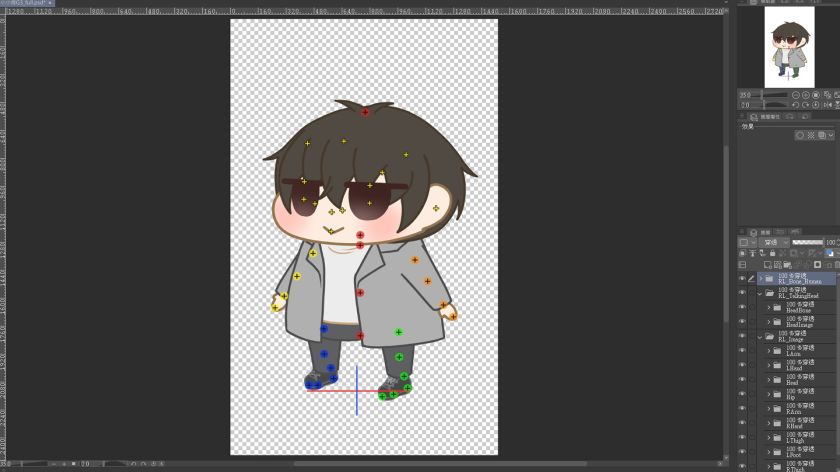Create a layer mask icon
The height and width of the screenshot is (472, 840).
(x=818, y=265)
